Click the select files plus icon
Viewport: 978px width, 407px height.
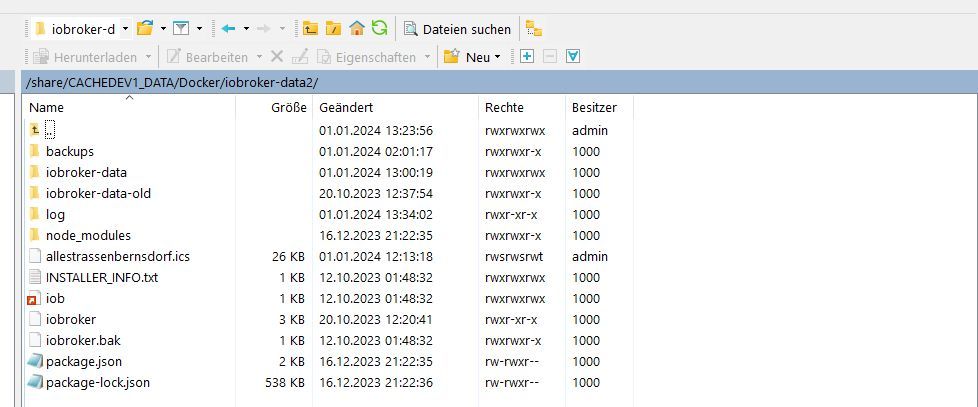point(527,57)
